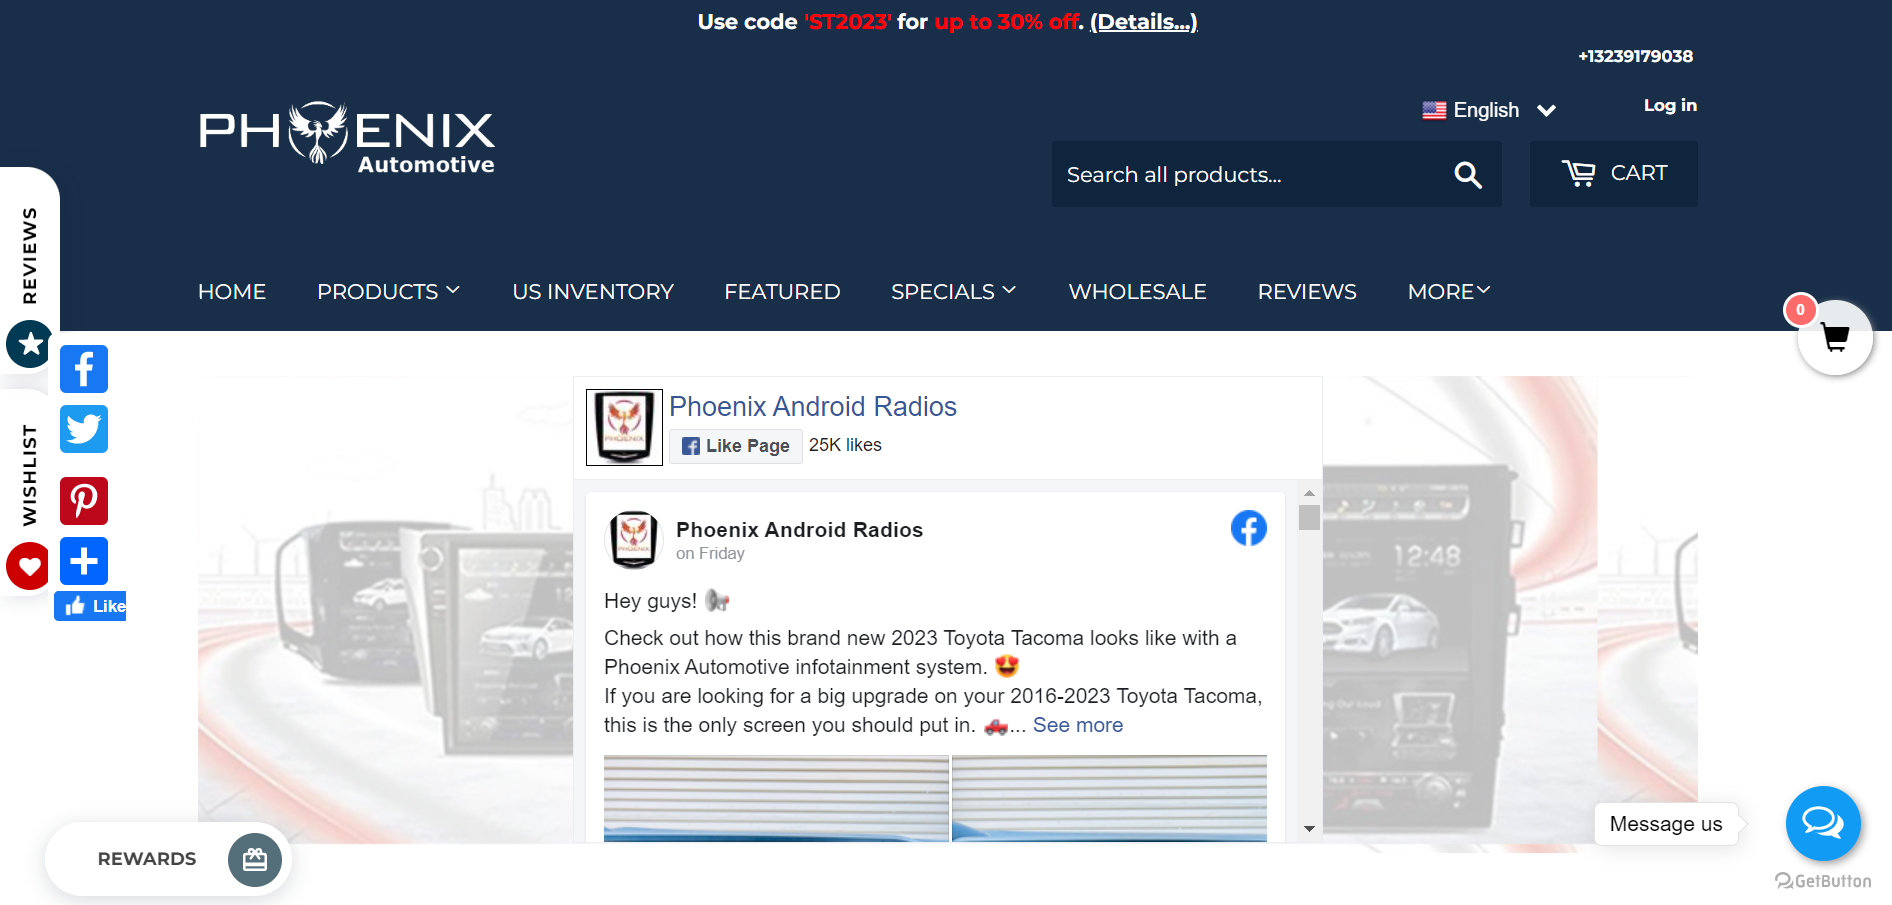
Task: Click the search magnifier icon
Action: click(x=1467, y=175)
